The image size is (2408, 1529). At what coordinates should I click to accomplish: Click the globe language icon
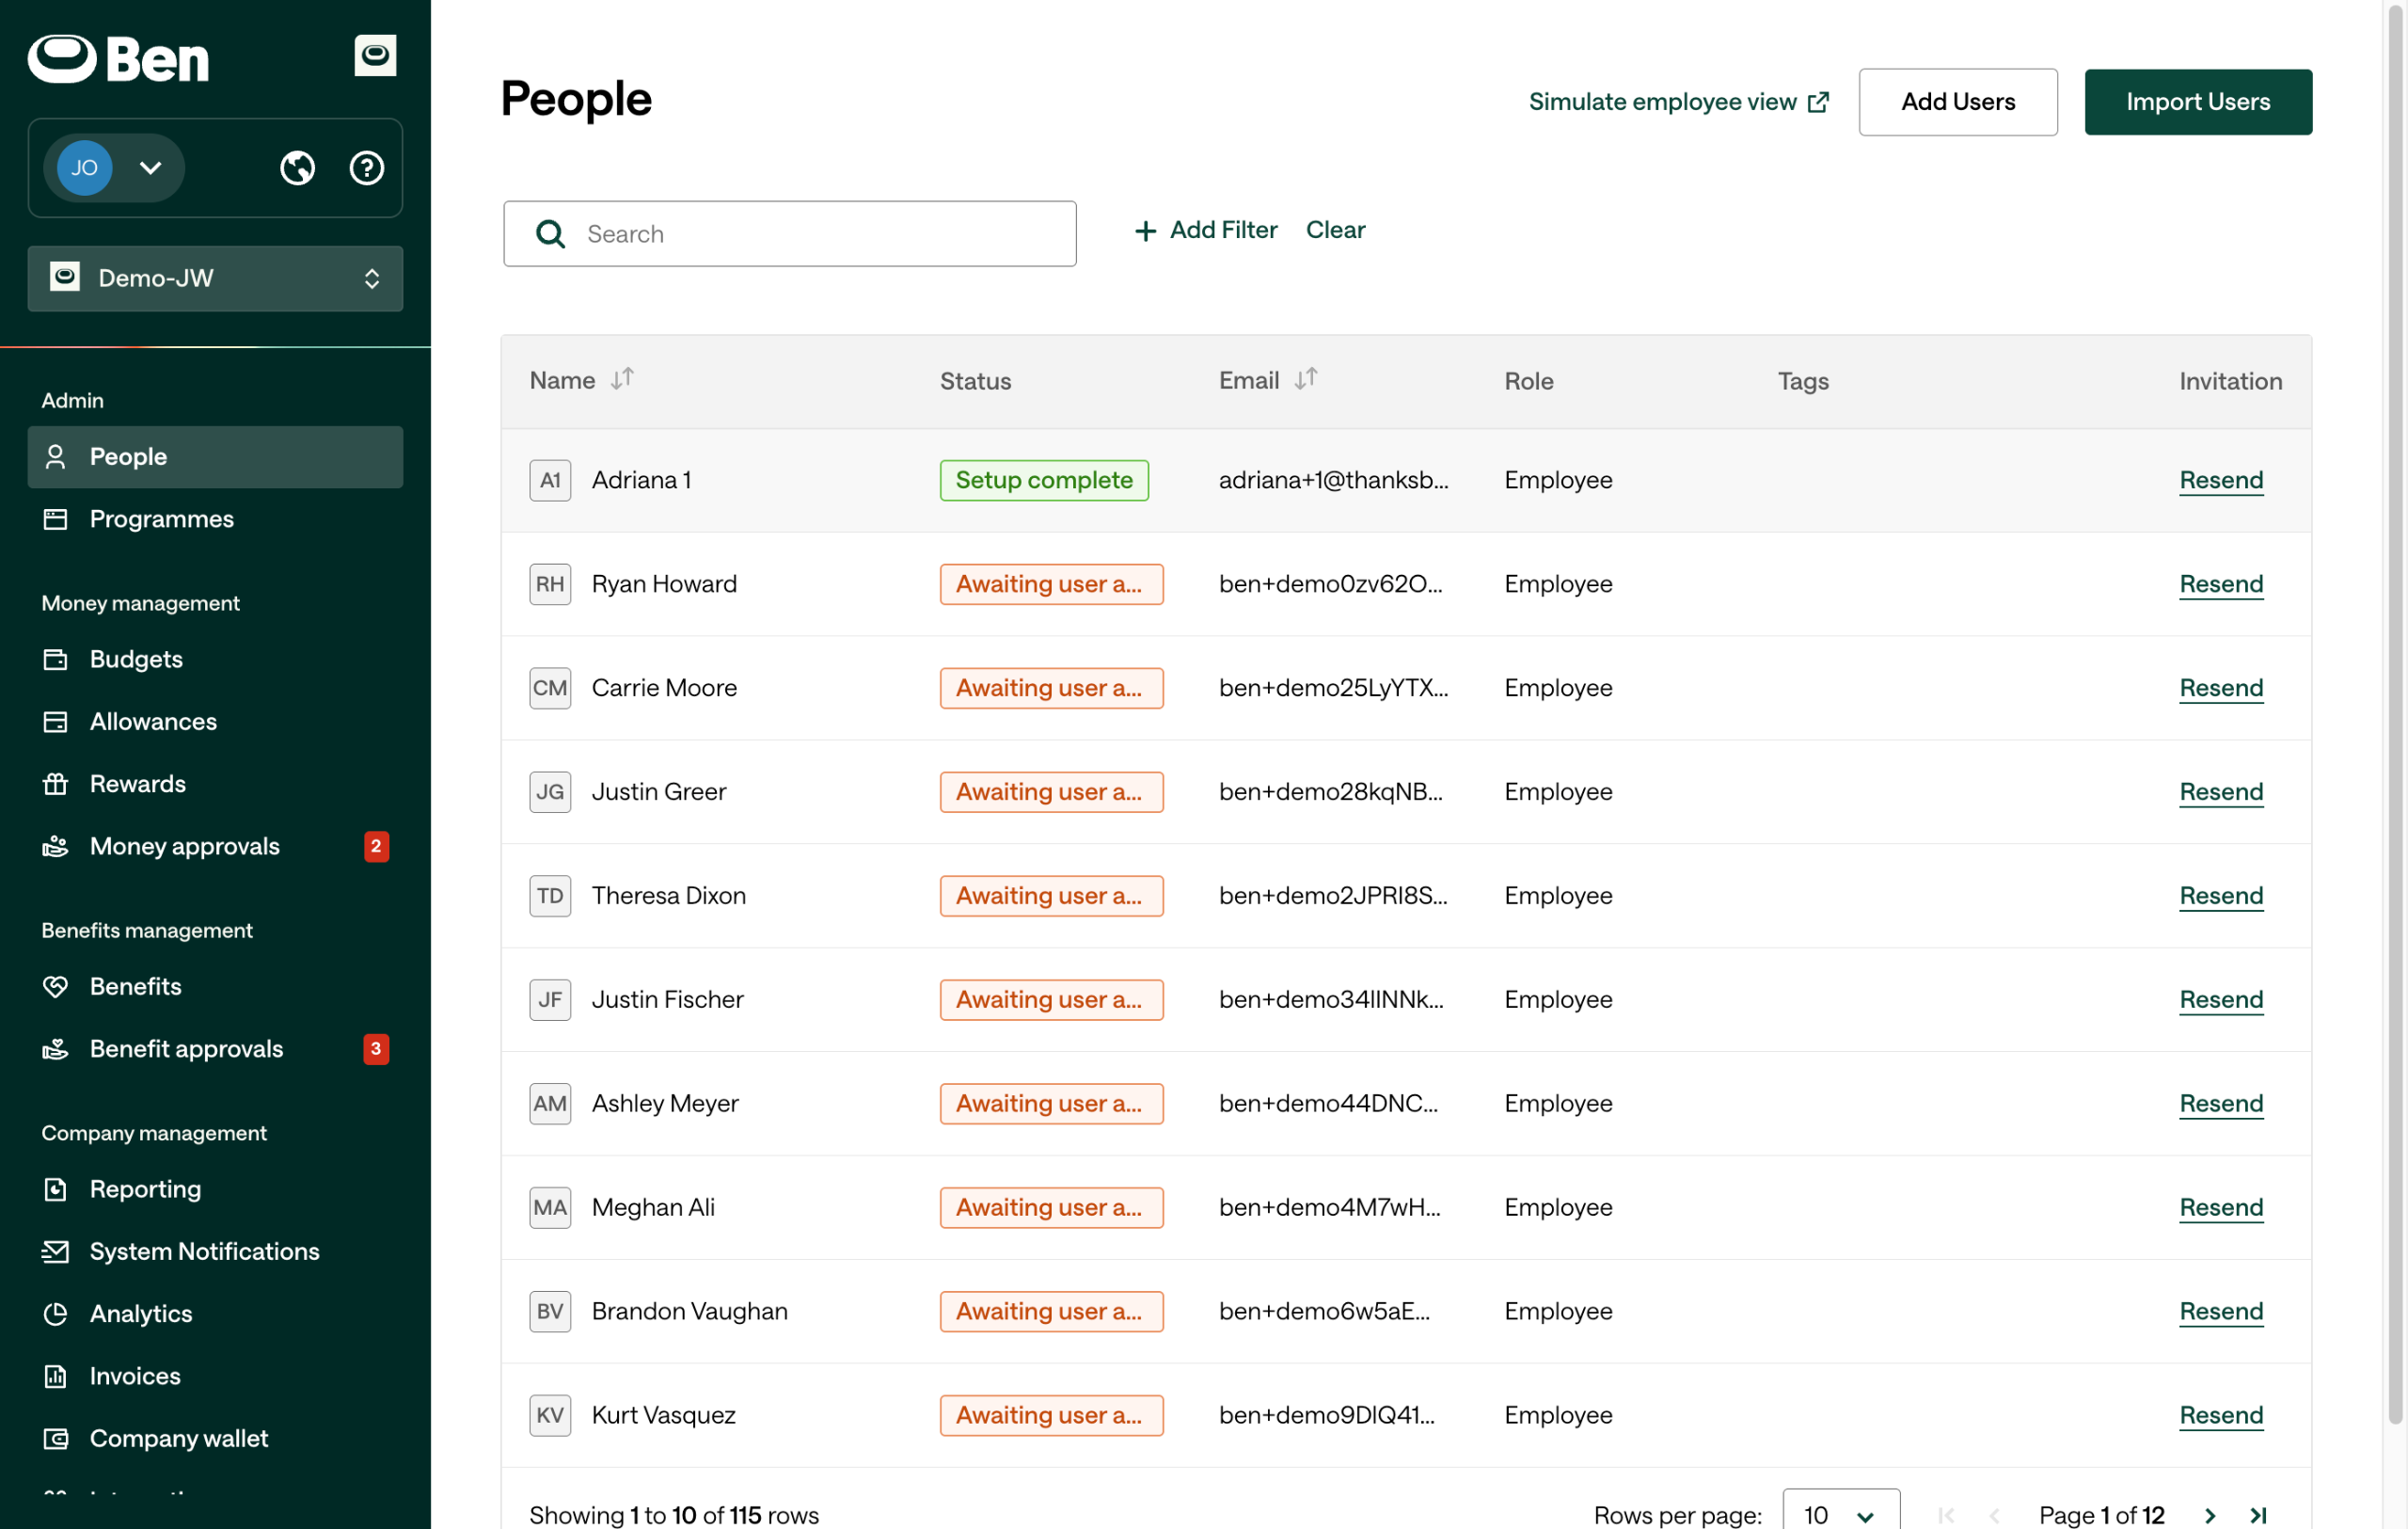click(297, 168)
